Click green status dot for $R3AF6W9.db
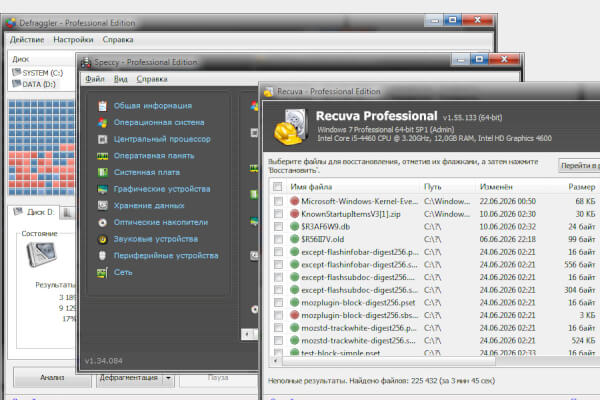 click(294, 226)
